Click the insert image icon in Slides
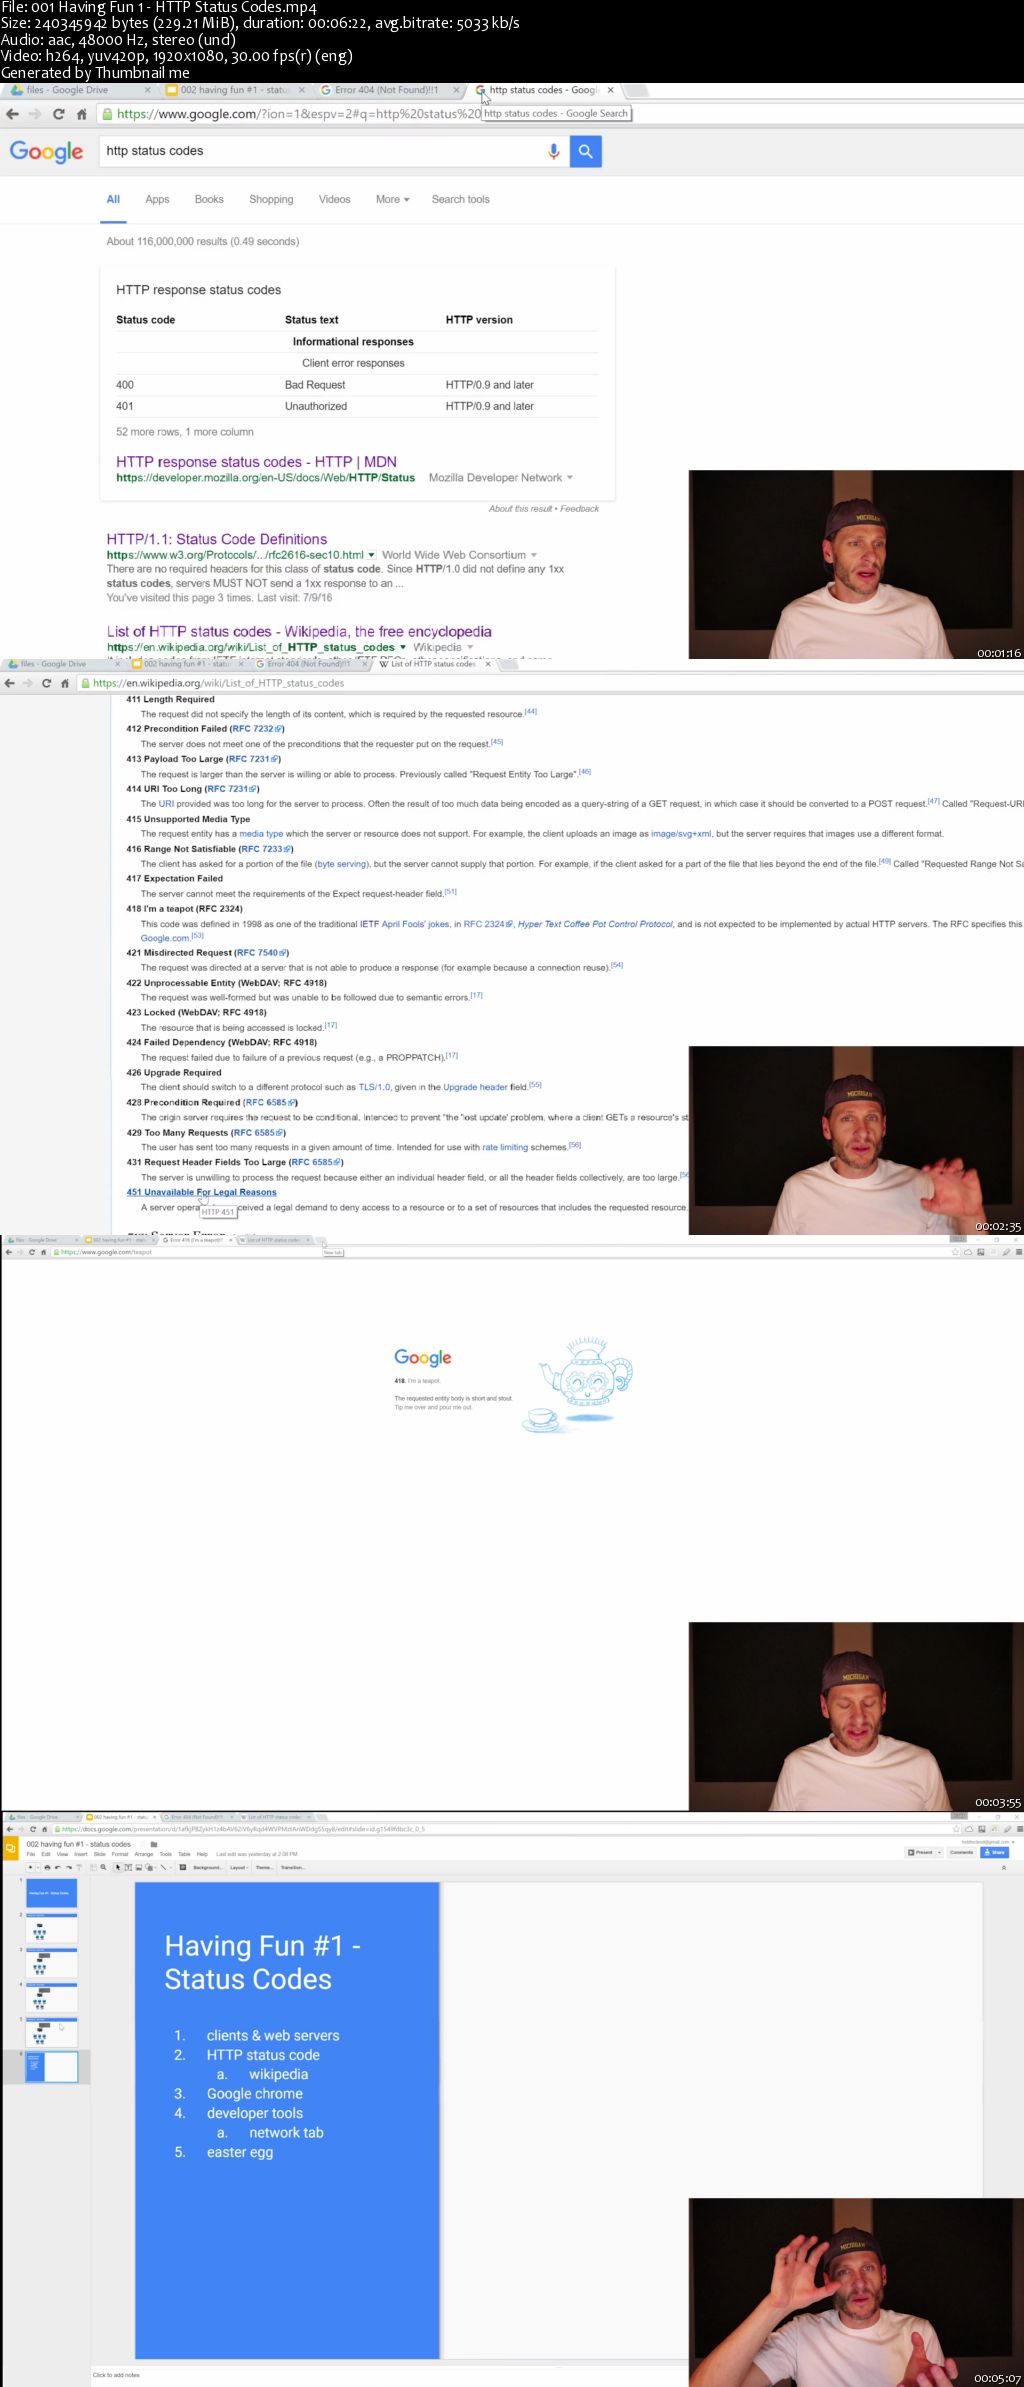1024x2387 pixels. tap(138, 1867)
